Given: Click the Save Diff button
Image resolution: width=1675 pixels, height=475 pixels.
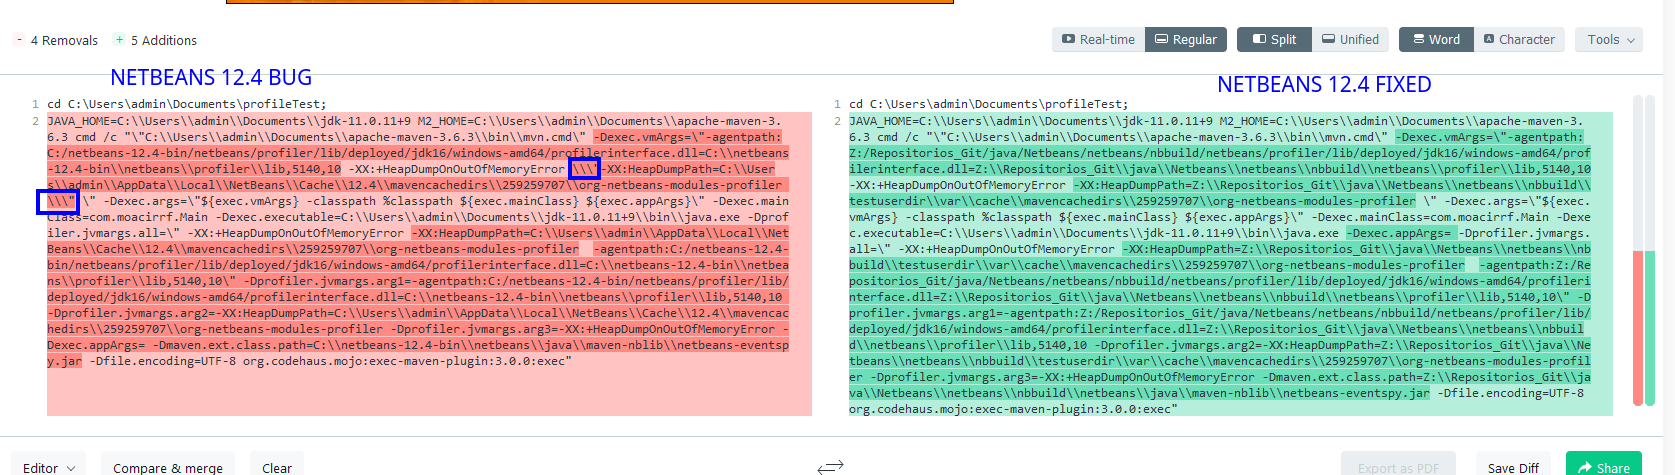Looking at the screenshot, I should pos(1513,467).
